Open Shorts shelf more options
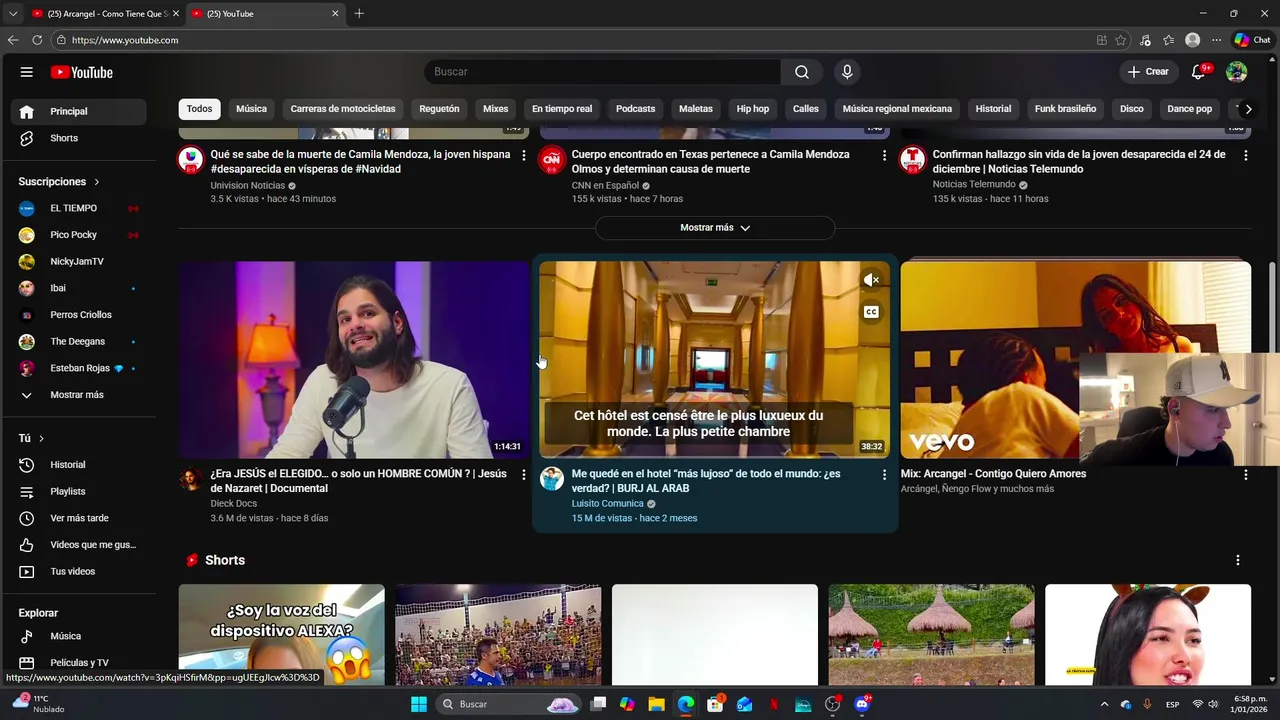The height and width of the screenshot is (720, 1280). tap(1238, 560)
